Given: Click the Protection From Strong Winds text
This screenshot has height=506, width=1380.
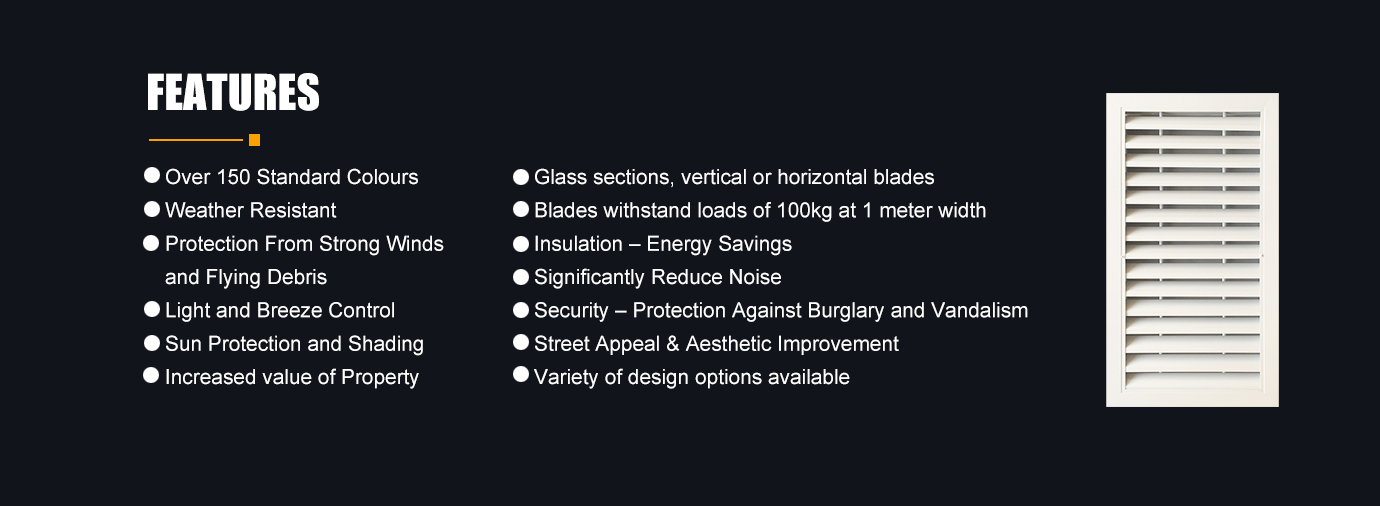Looking at the screenshot, I should 304,244.
